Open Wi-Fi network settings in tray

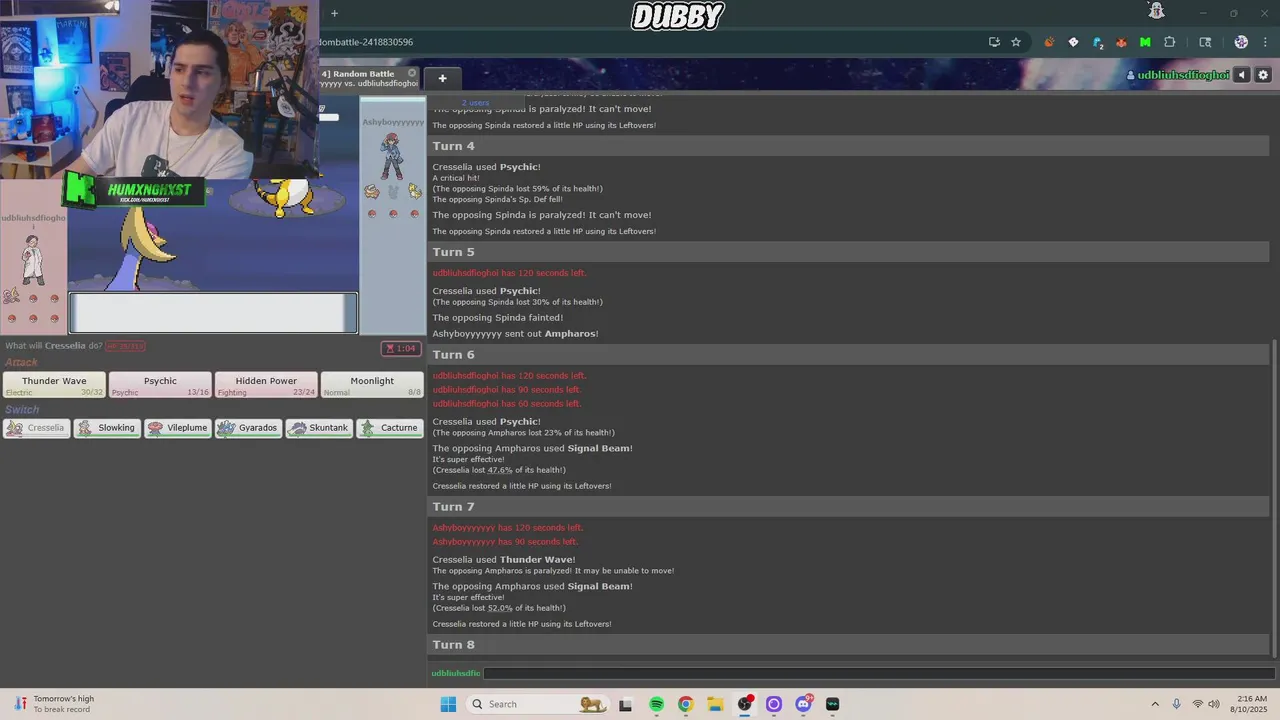(1197, 704)
